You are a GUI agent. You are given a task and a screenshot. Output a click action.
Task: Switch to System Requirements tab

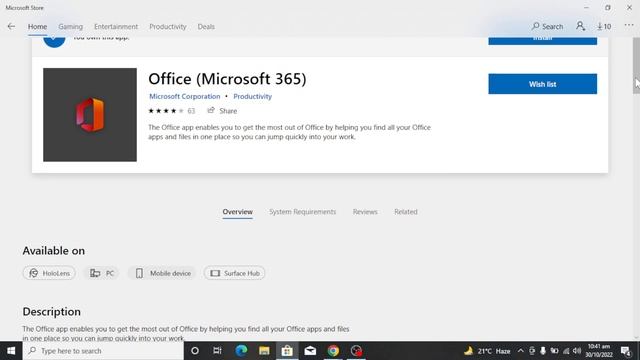(x=302, y=212)
